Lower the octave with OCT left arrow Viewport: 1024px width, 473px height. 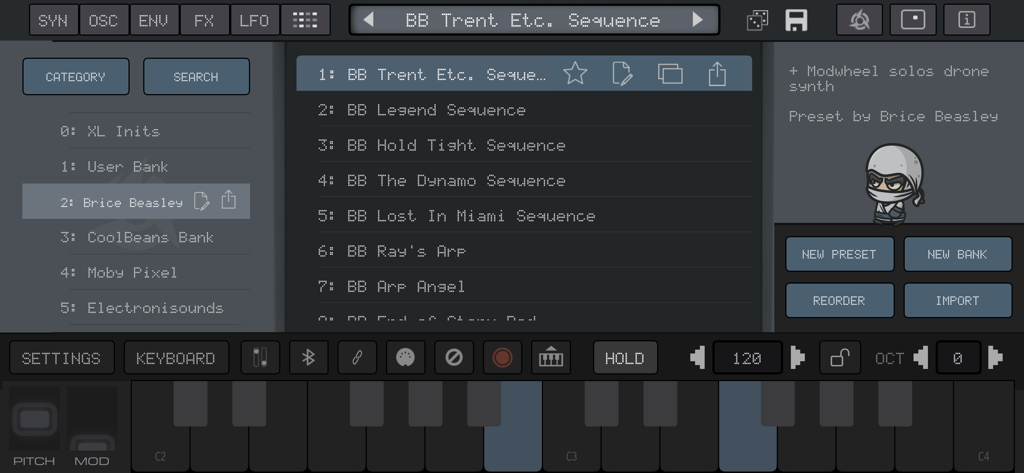pyautogui.click(x=921, y=358)
